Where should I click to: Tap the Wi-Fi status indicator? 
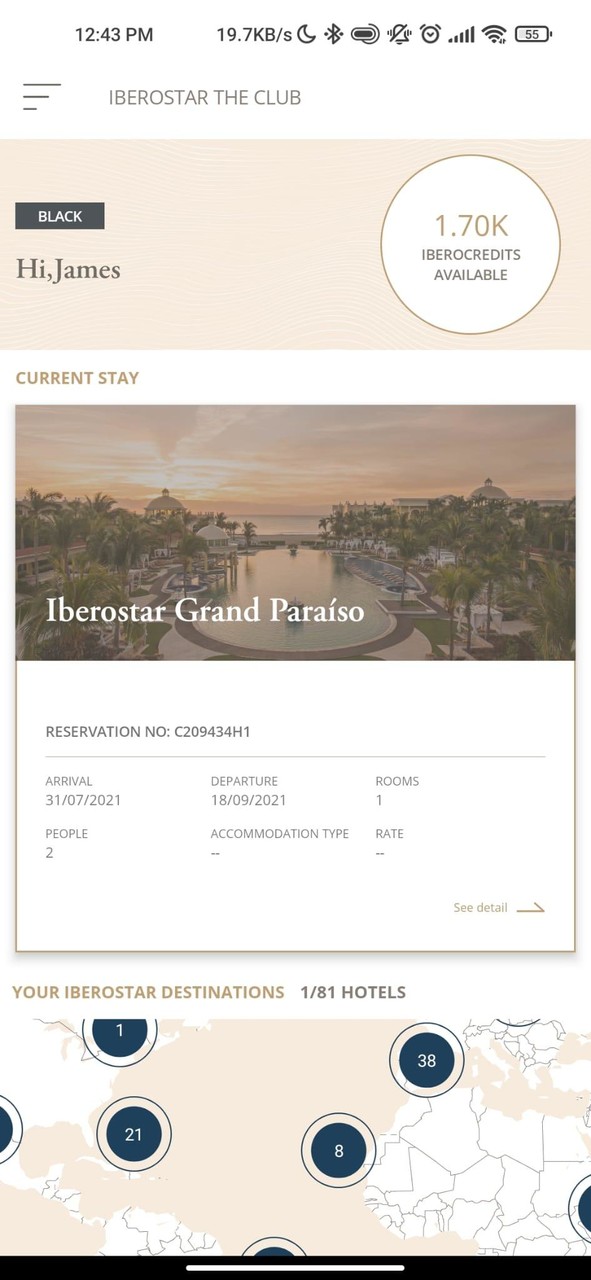(x=496, y=33)
